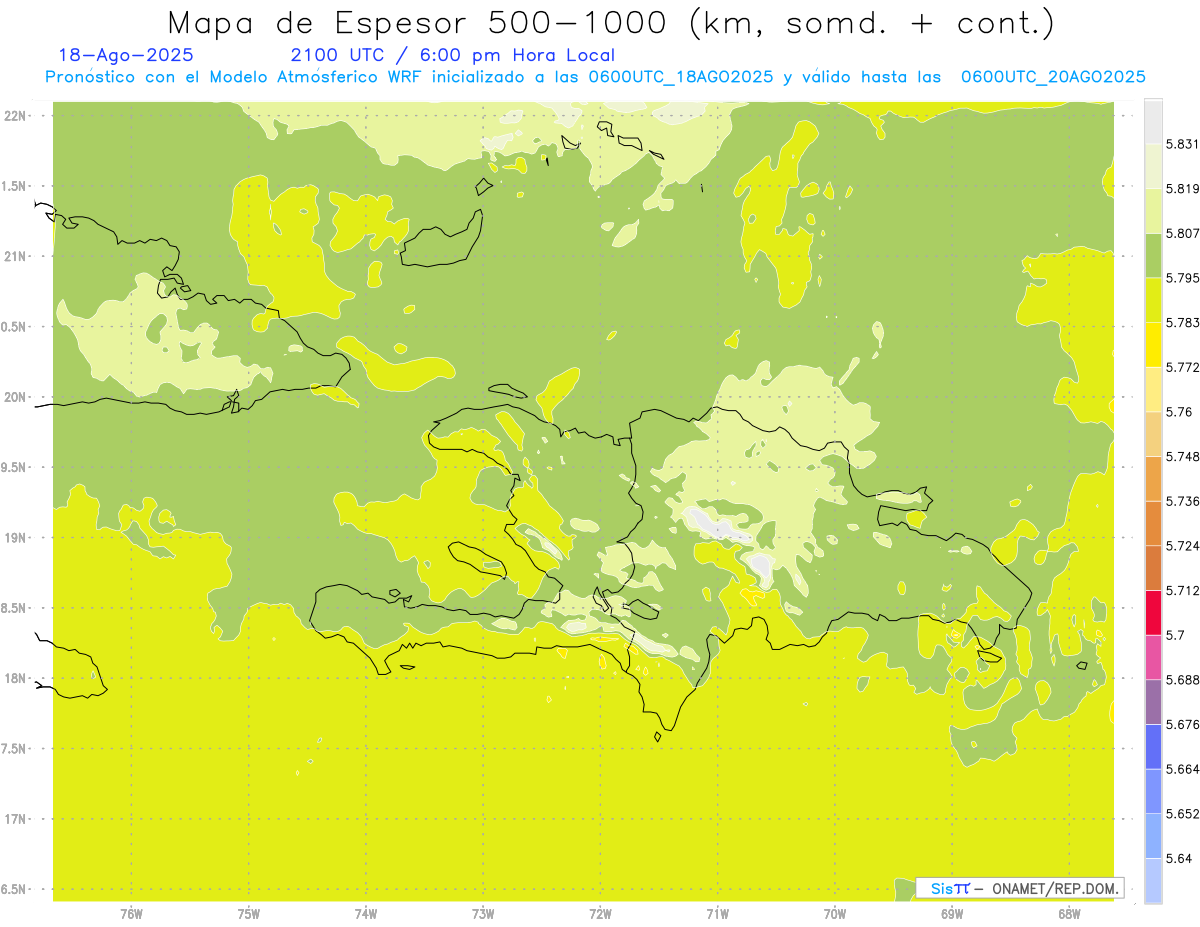Select the medium green legend swatch below 5.807
The width and height of the screenshot is (1200, 927).
click(x=1153, y=255)
